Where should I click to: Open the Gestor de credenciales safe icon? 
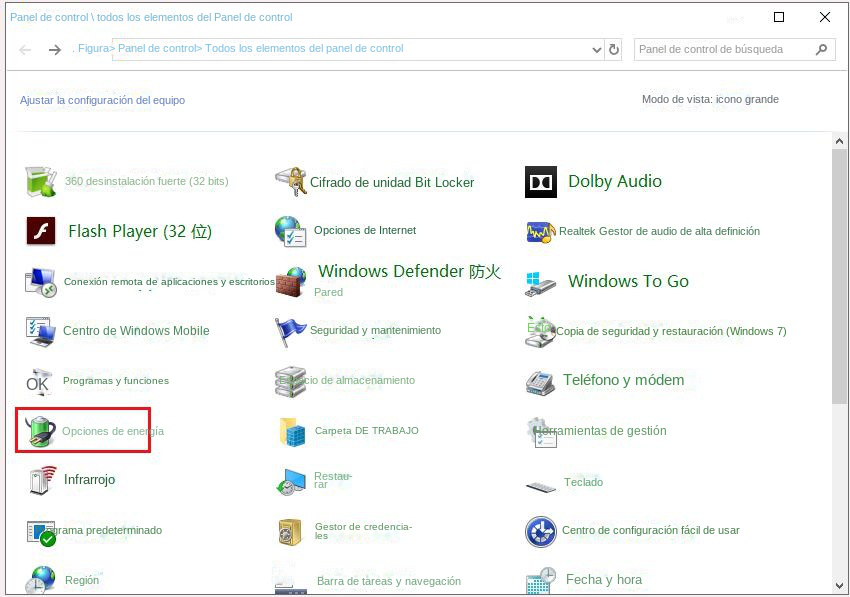pos(293,531)
